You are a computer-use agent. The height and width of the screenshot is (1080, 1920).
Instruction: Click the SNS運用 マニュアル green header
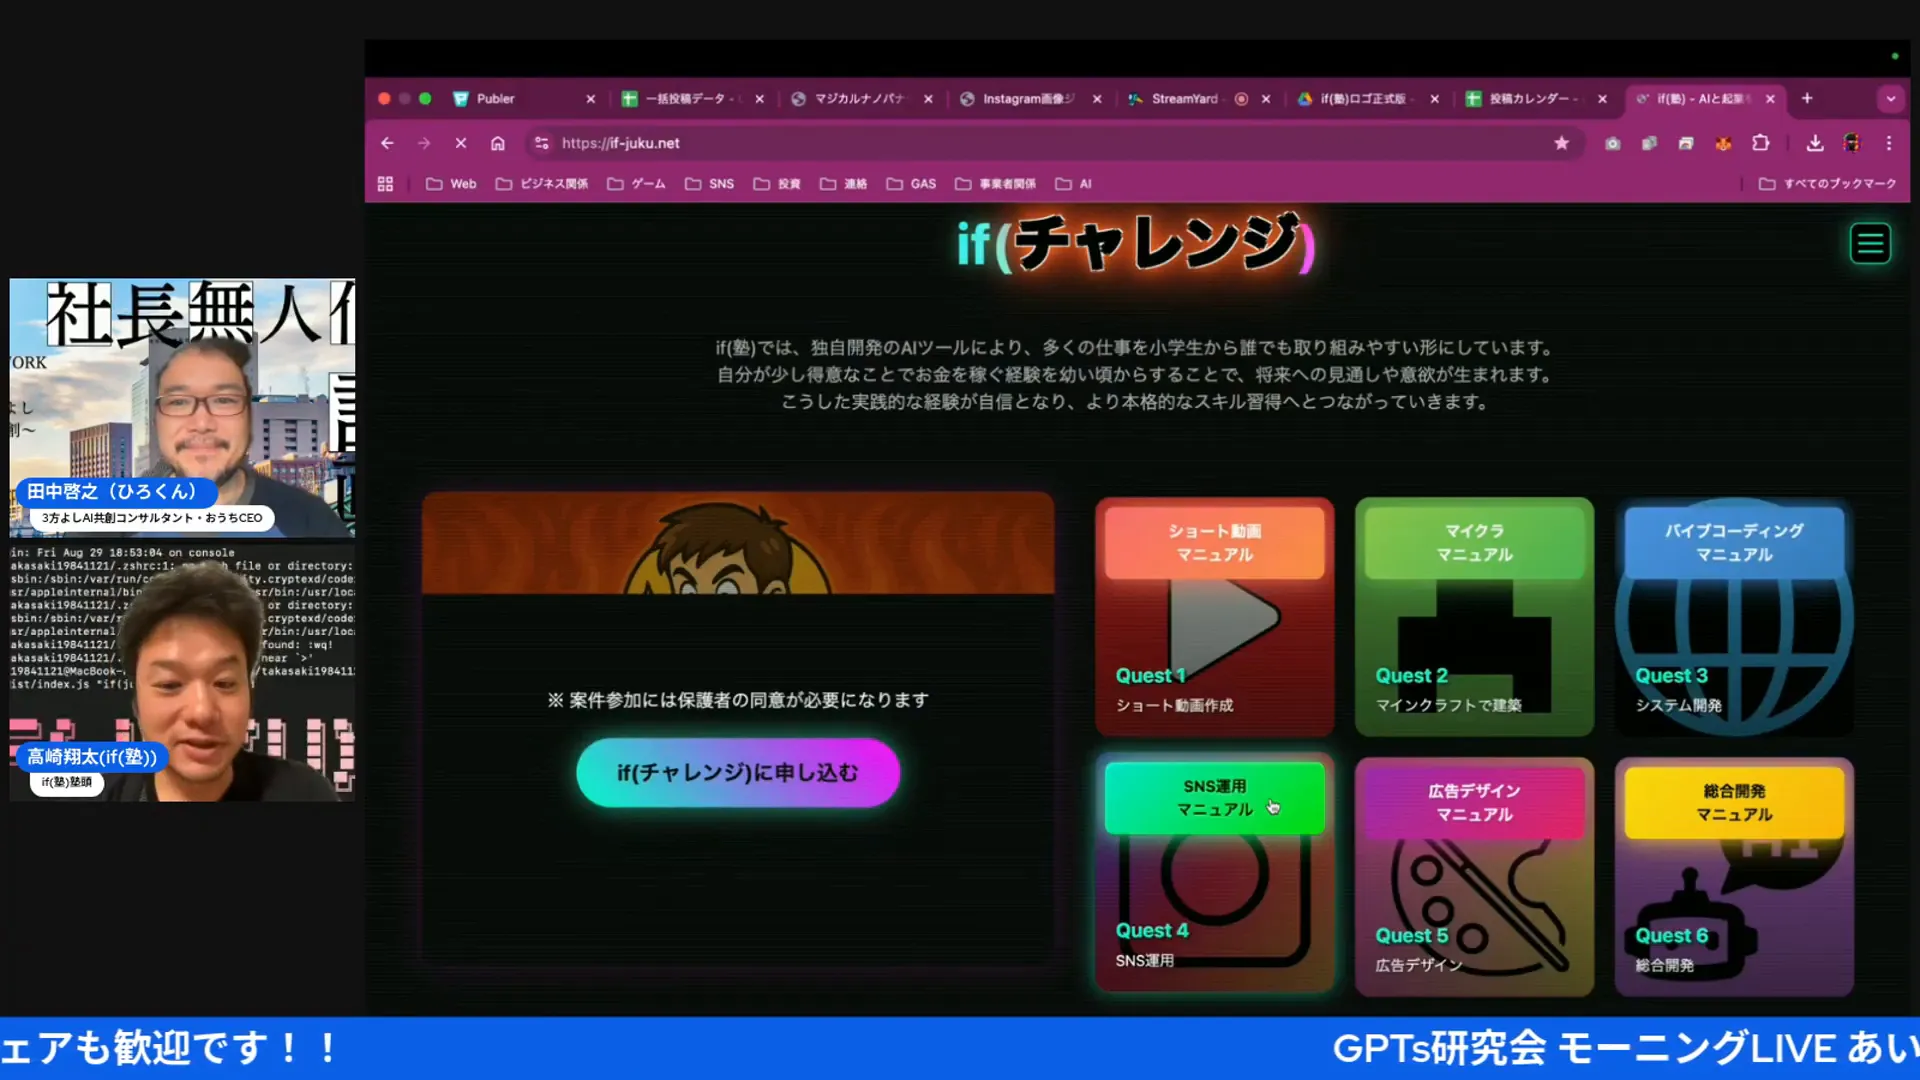[x=1213, y=799]
